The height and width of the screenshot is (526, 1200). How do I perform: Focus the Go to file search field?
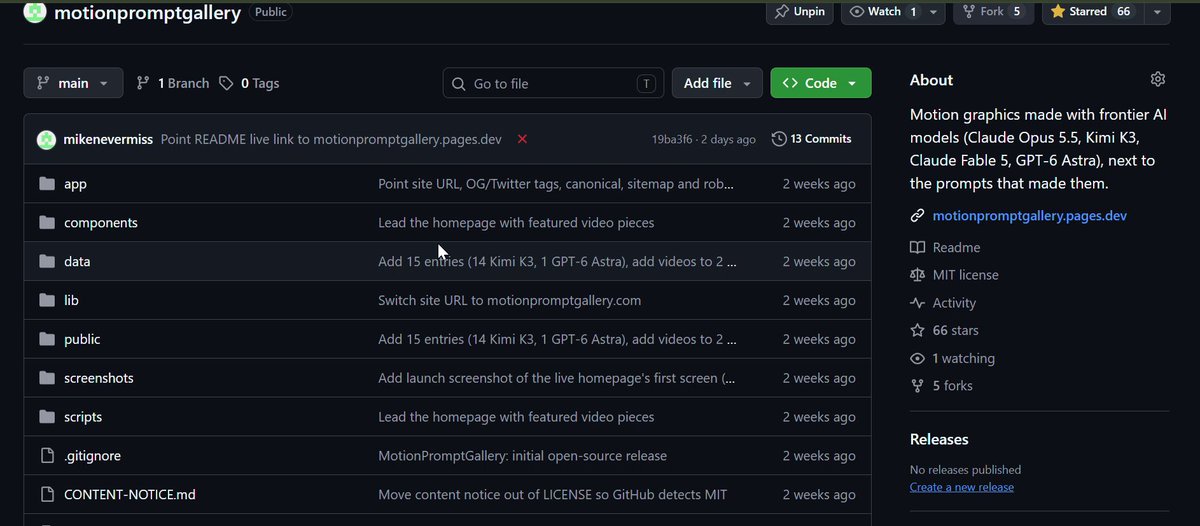[554, 83]
